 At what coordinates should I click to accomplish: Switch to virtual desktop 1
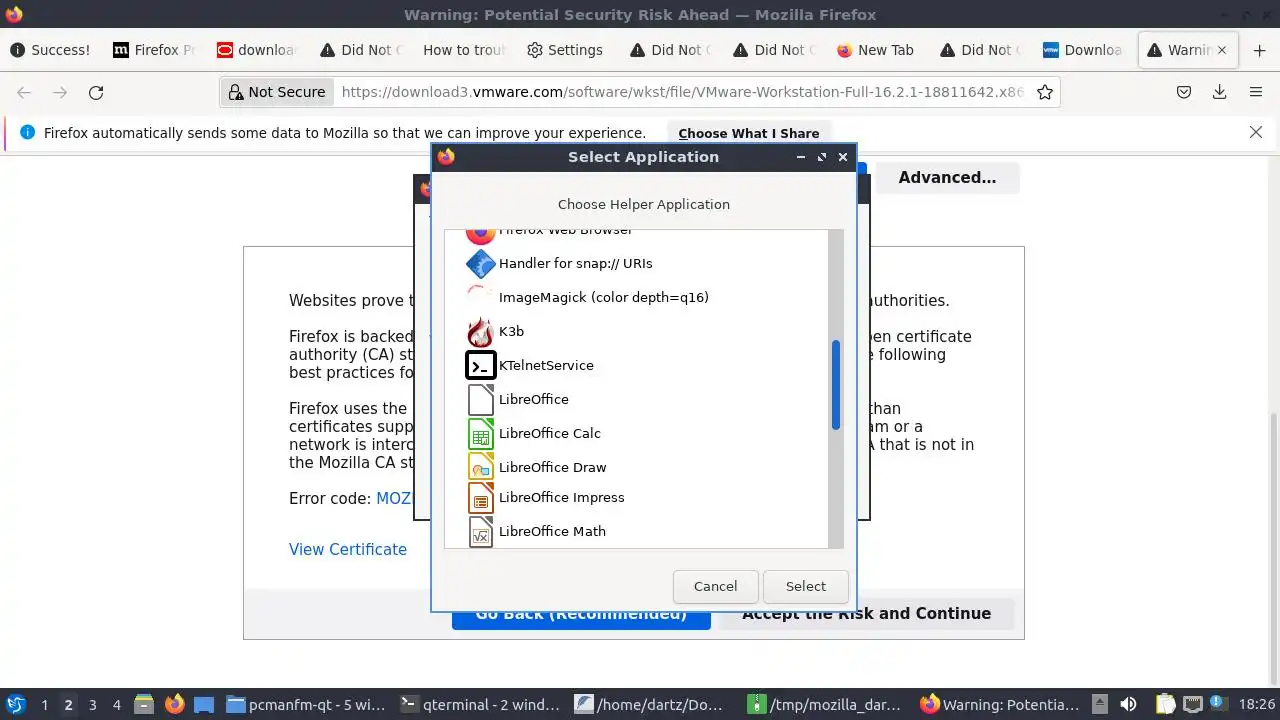(44, 705)
